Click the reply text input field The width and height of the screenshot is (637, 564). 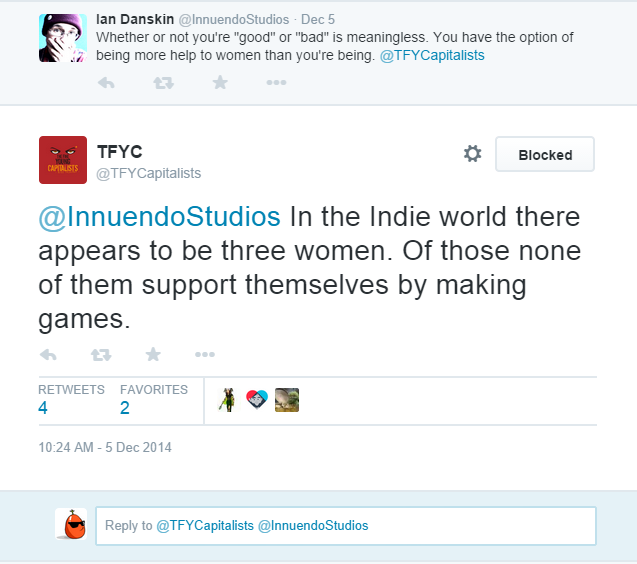pyautogui.click(x=346, y=526)
